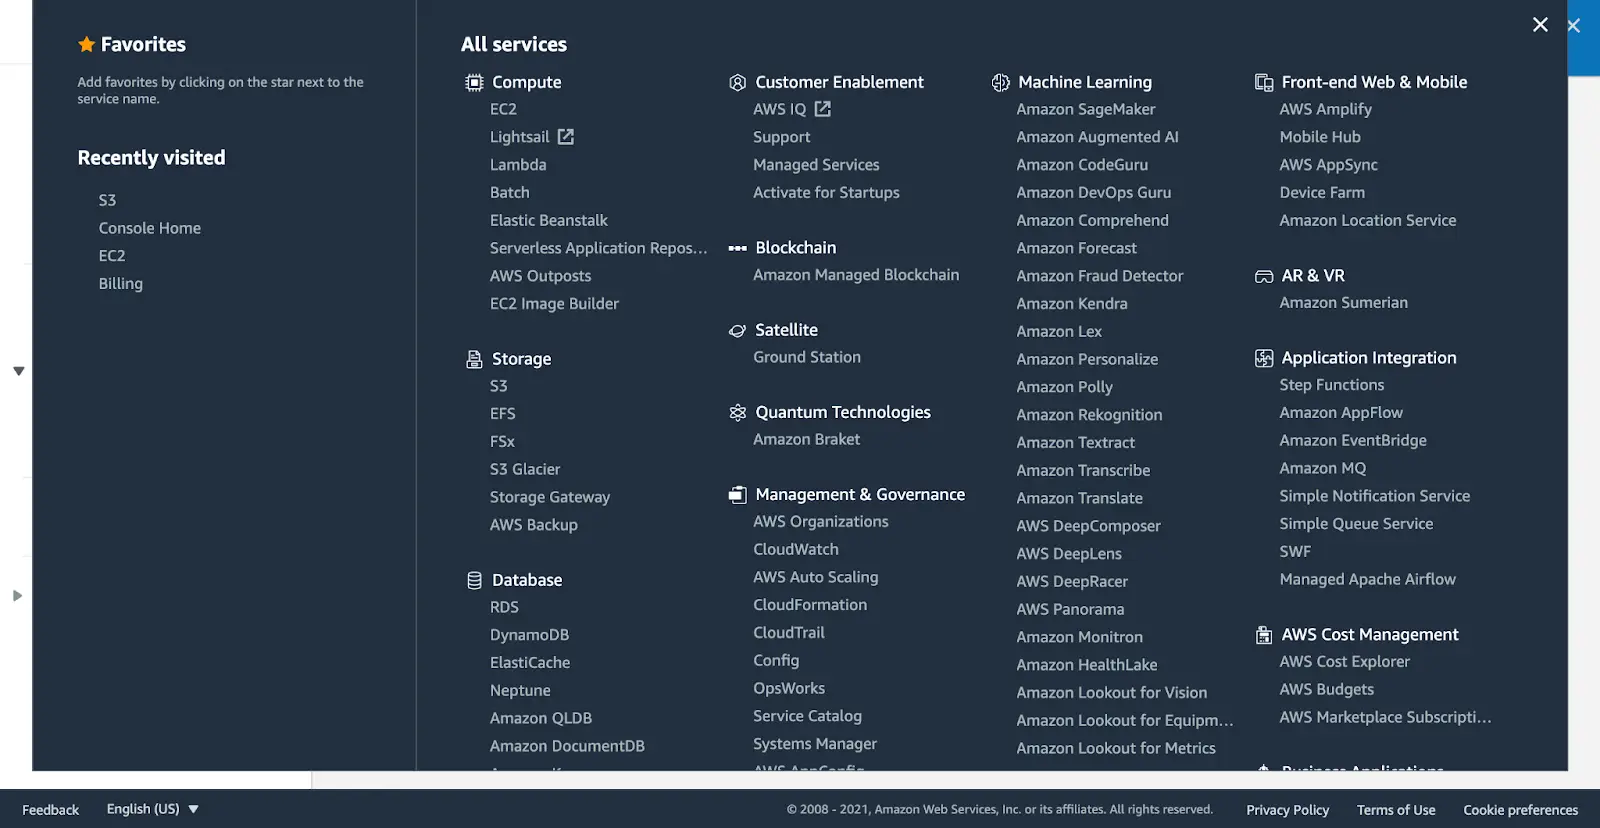Screen dimensions: 1600x828
Task: Click the external link icon next to AWS IQ
Action: [823, 109]
